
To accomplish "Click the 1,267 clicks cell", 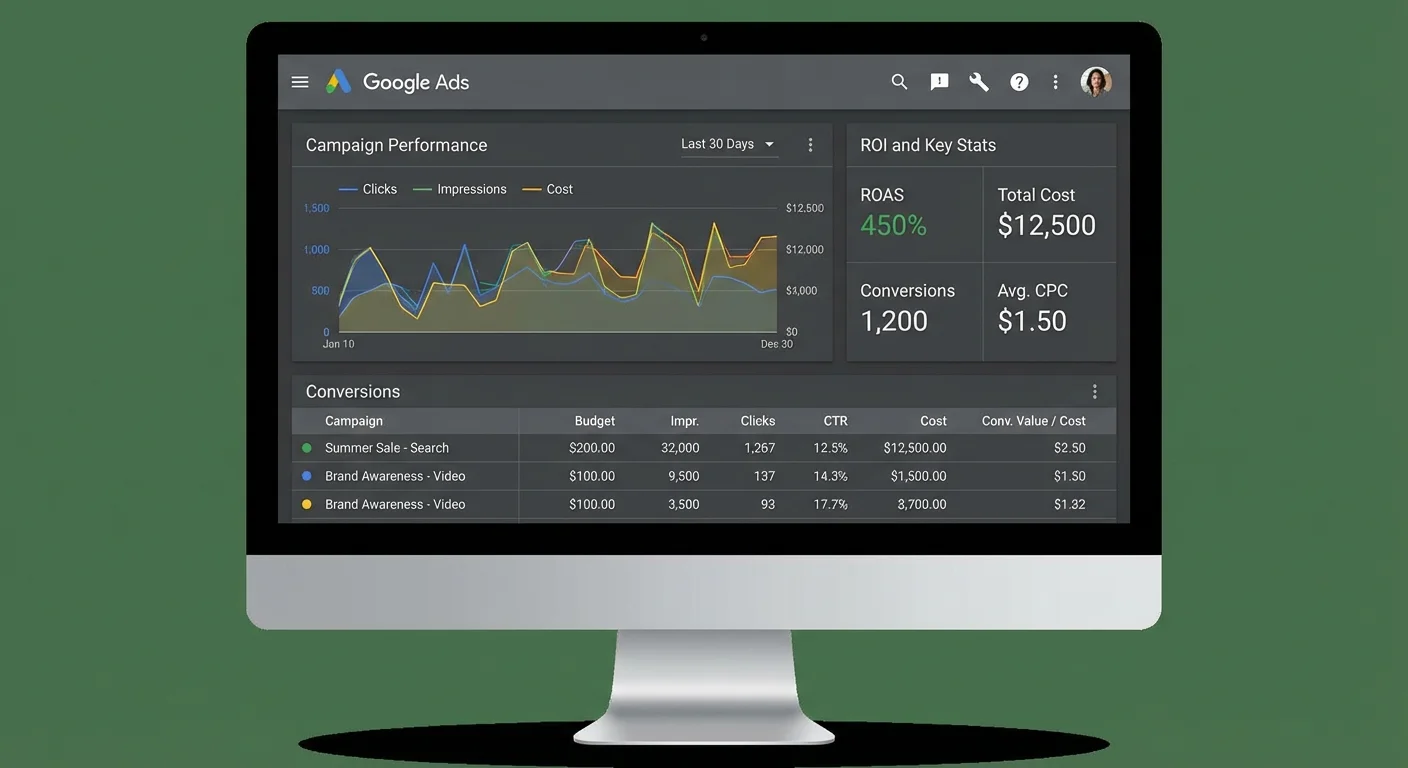I will 760,448.
